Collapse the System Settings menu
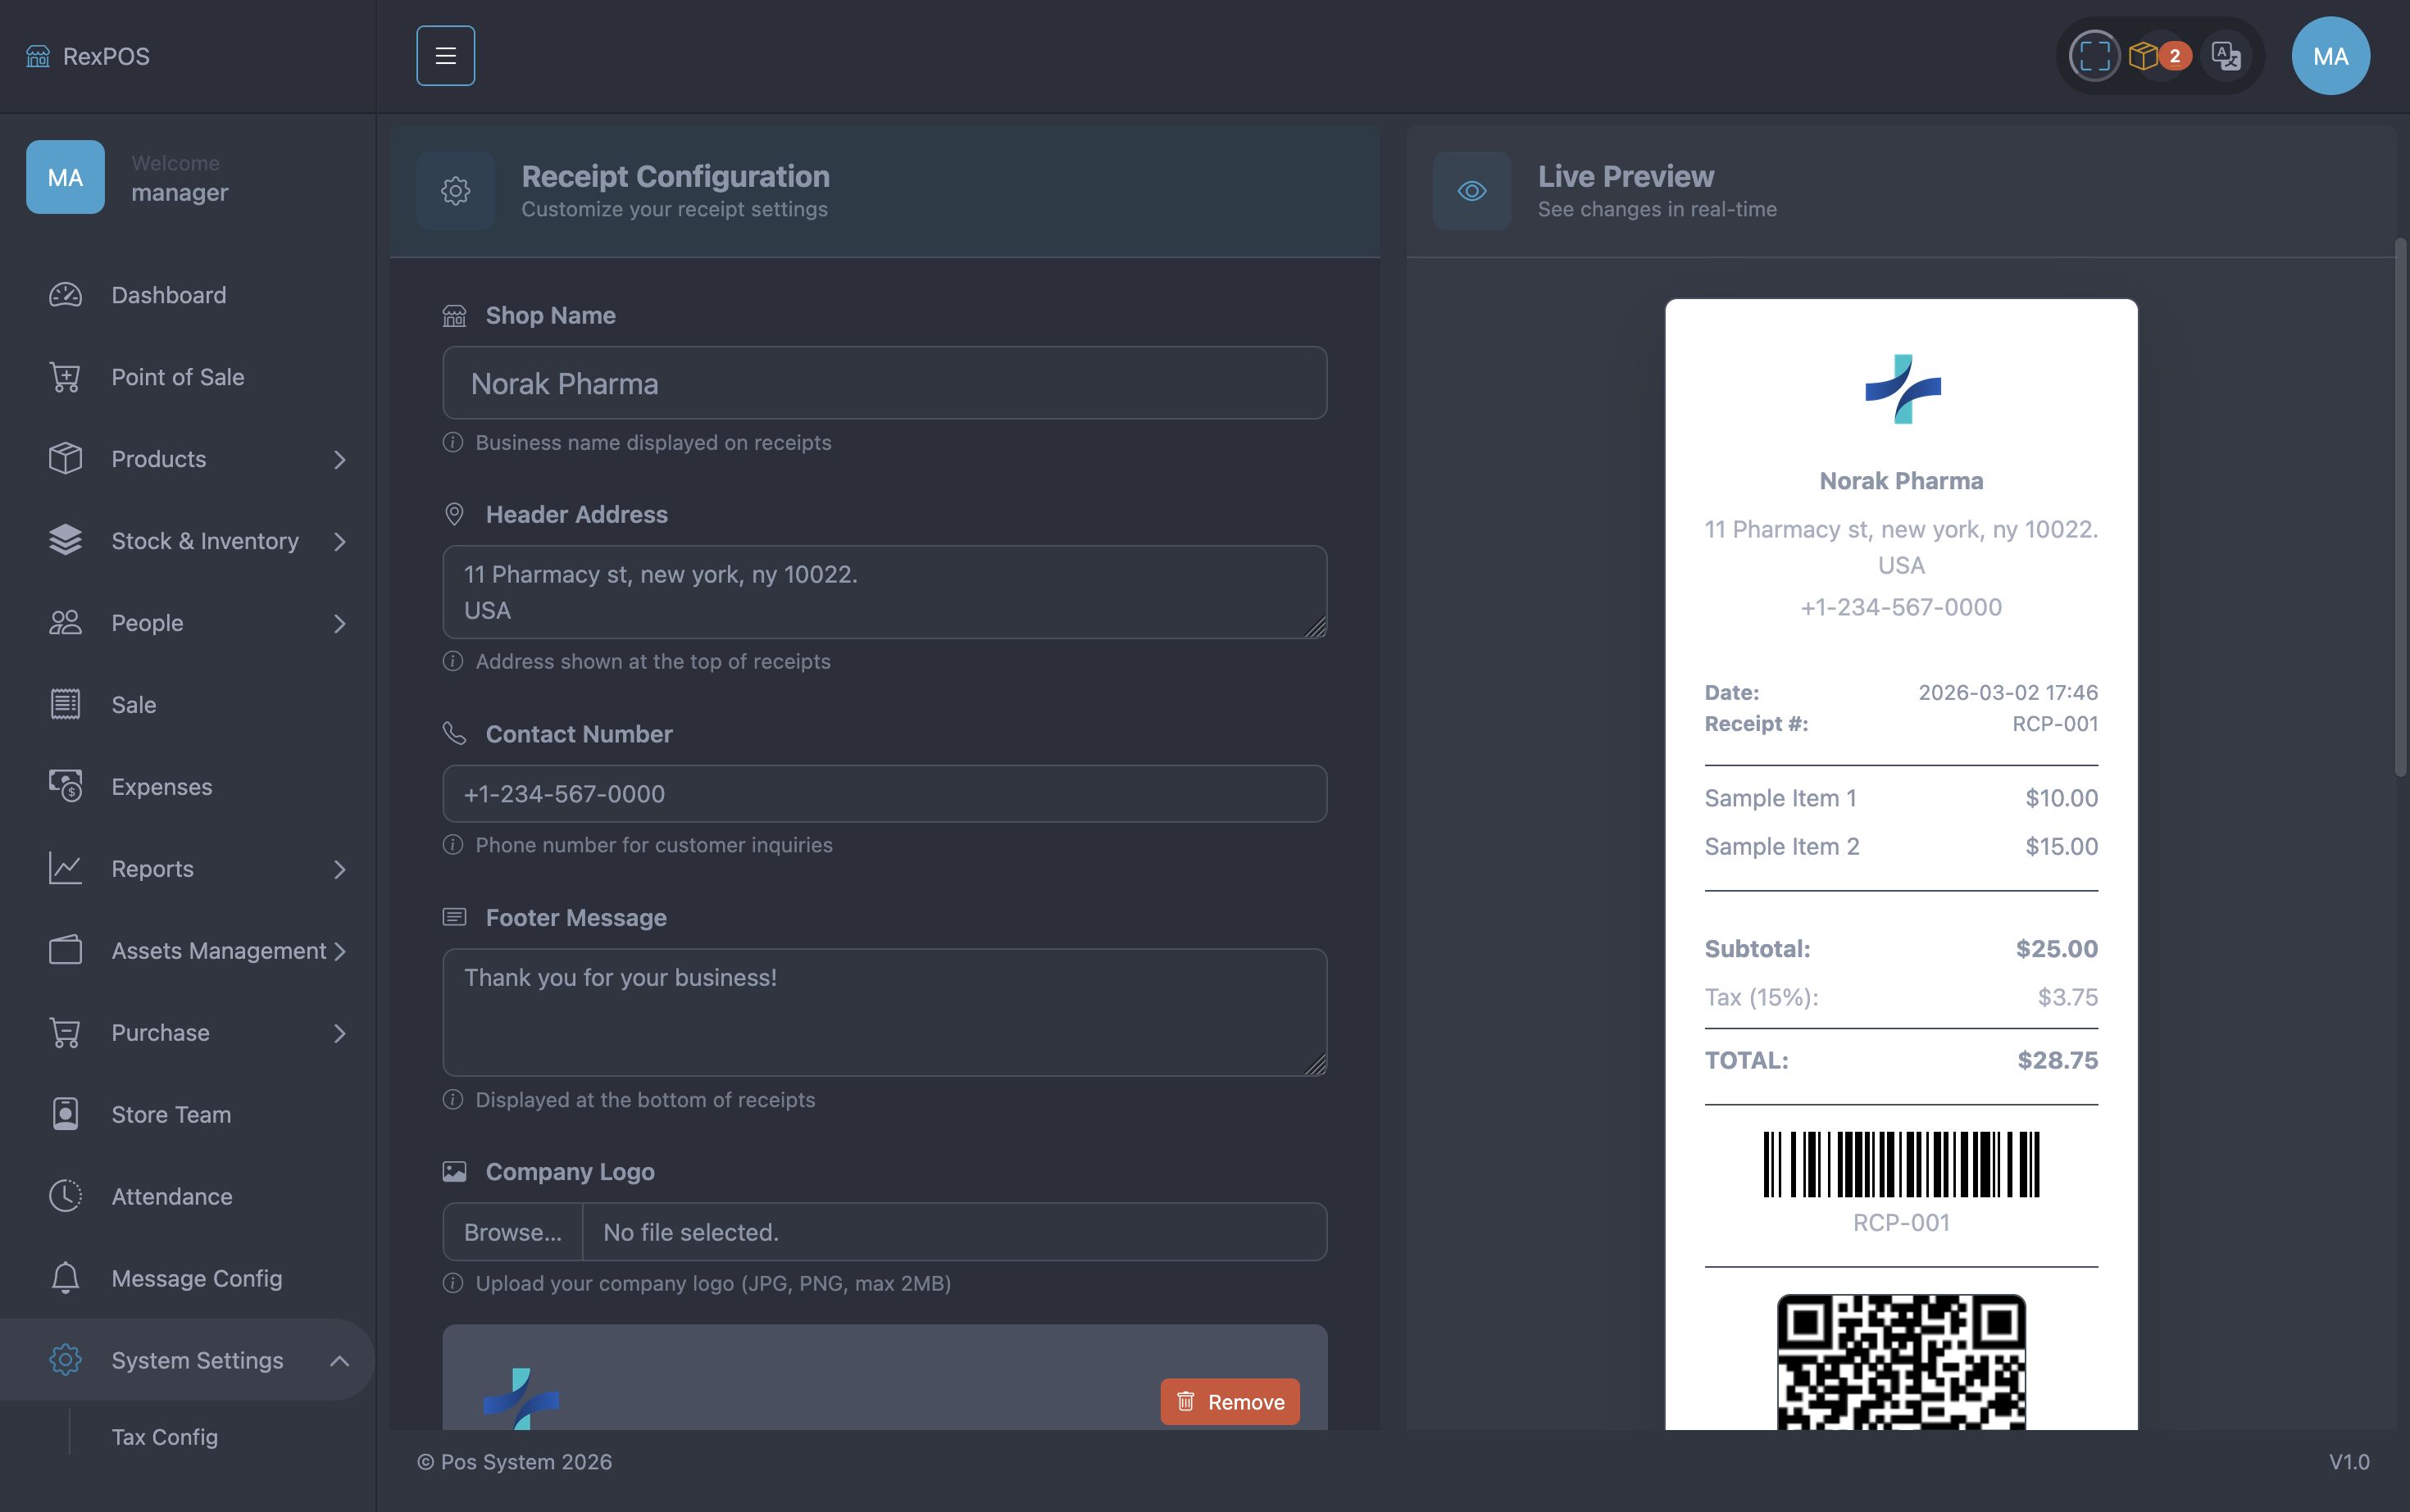 [x=339, y=1360]
